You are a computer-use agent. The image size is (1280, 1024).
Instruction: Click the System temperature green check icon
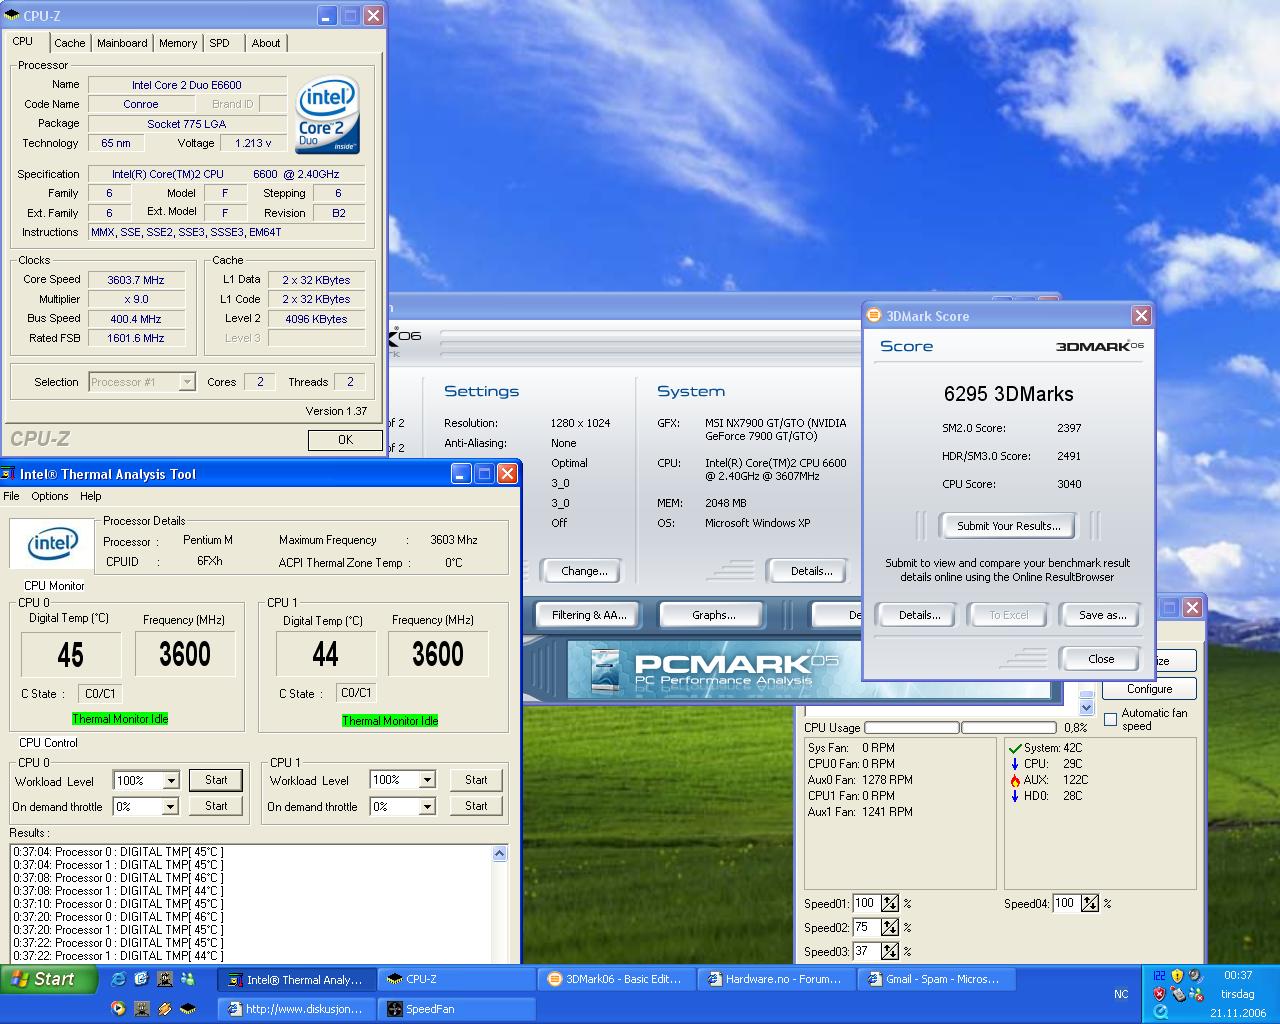click(1015, 748)
